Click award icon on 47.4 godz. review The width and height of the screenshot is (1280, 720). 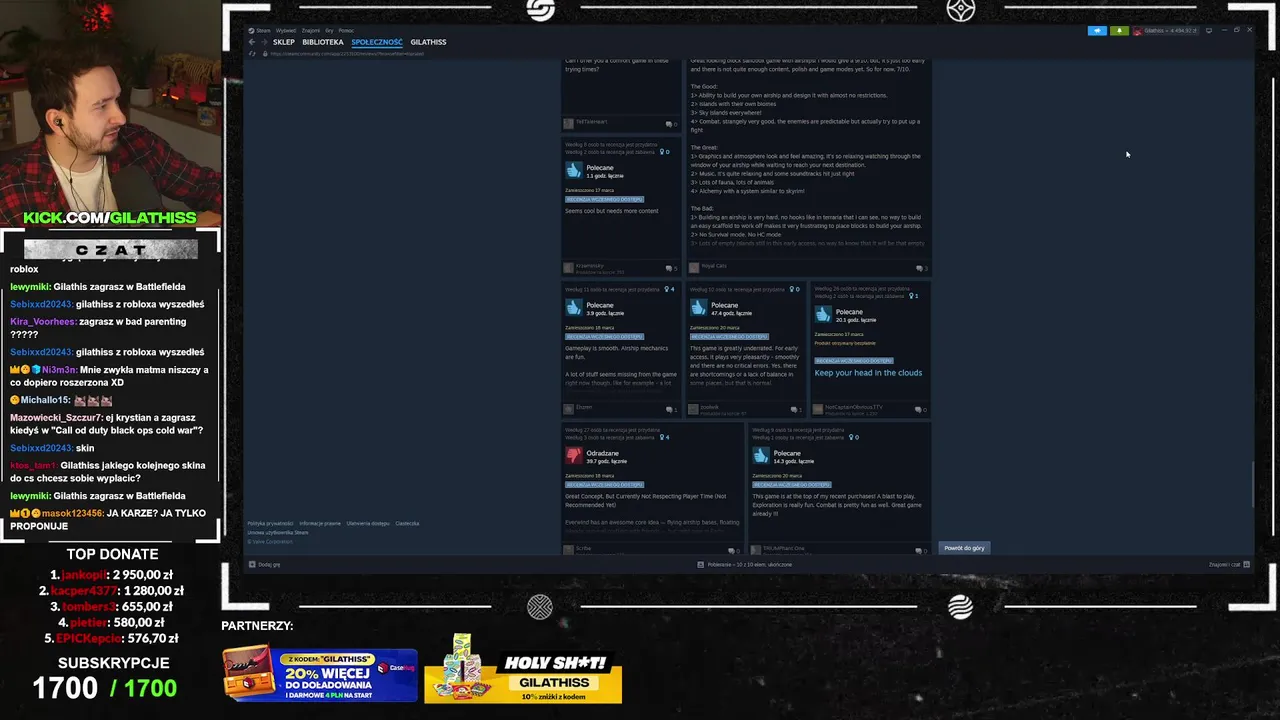tap(794, 289)
